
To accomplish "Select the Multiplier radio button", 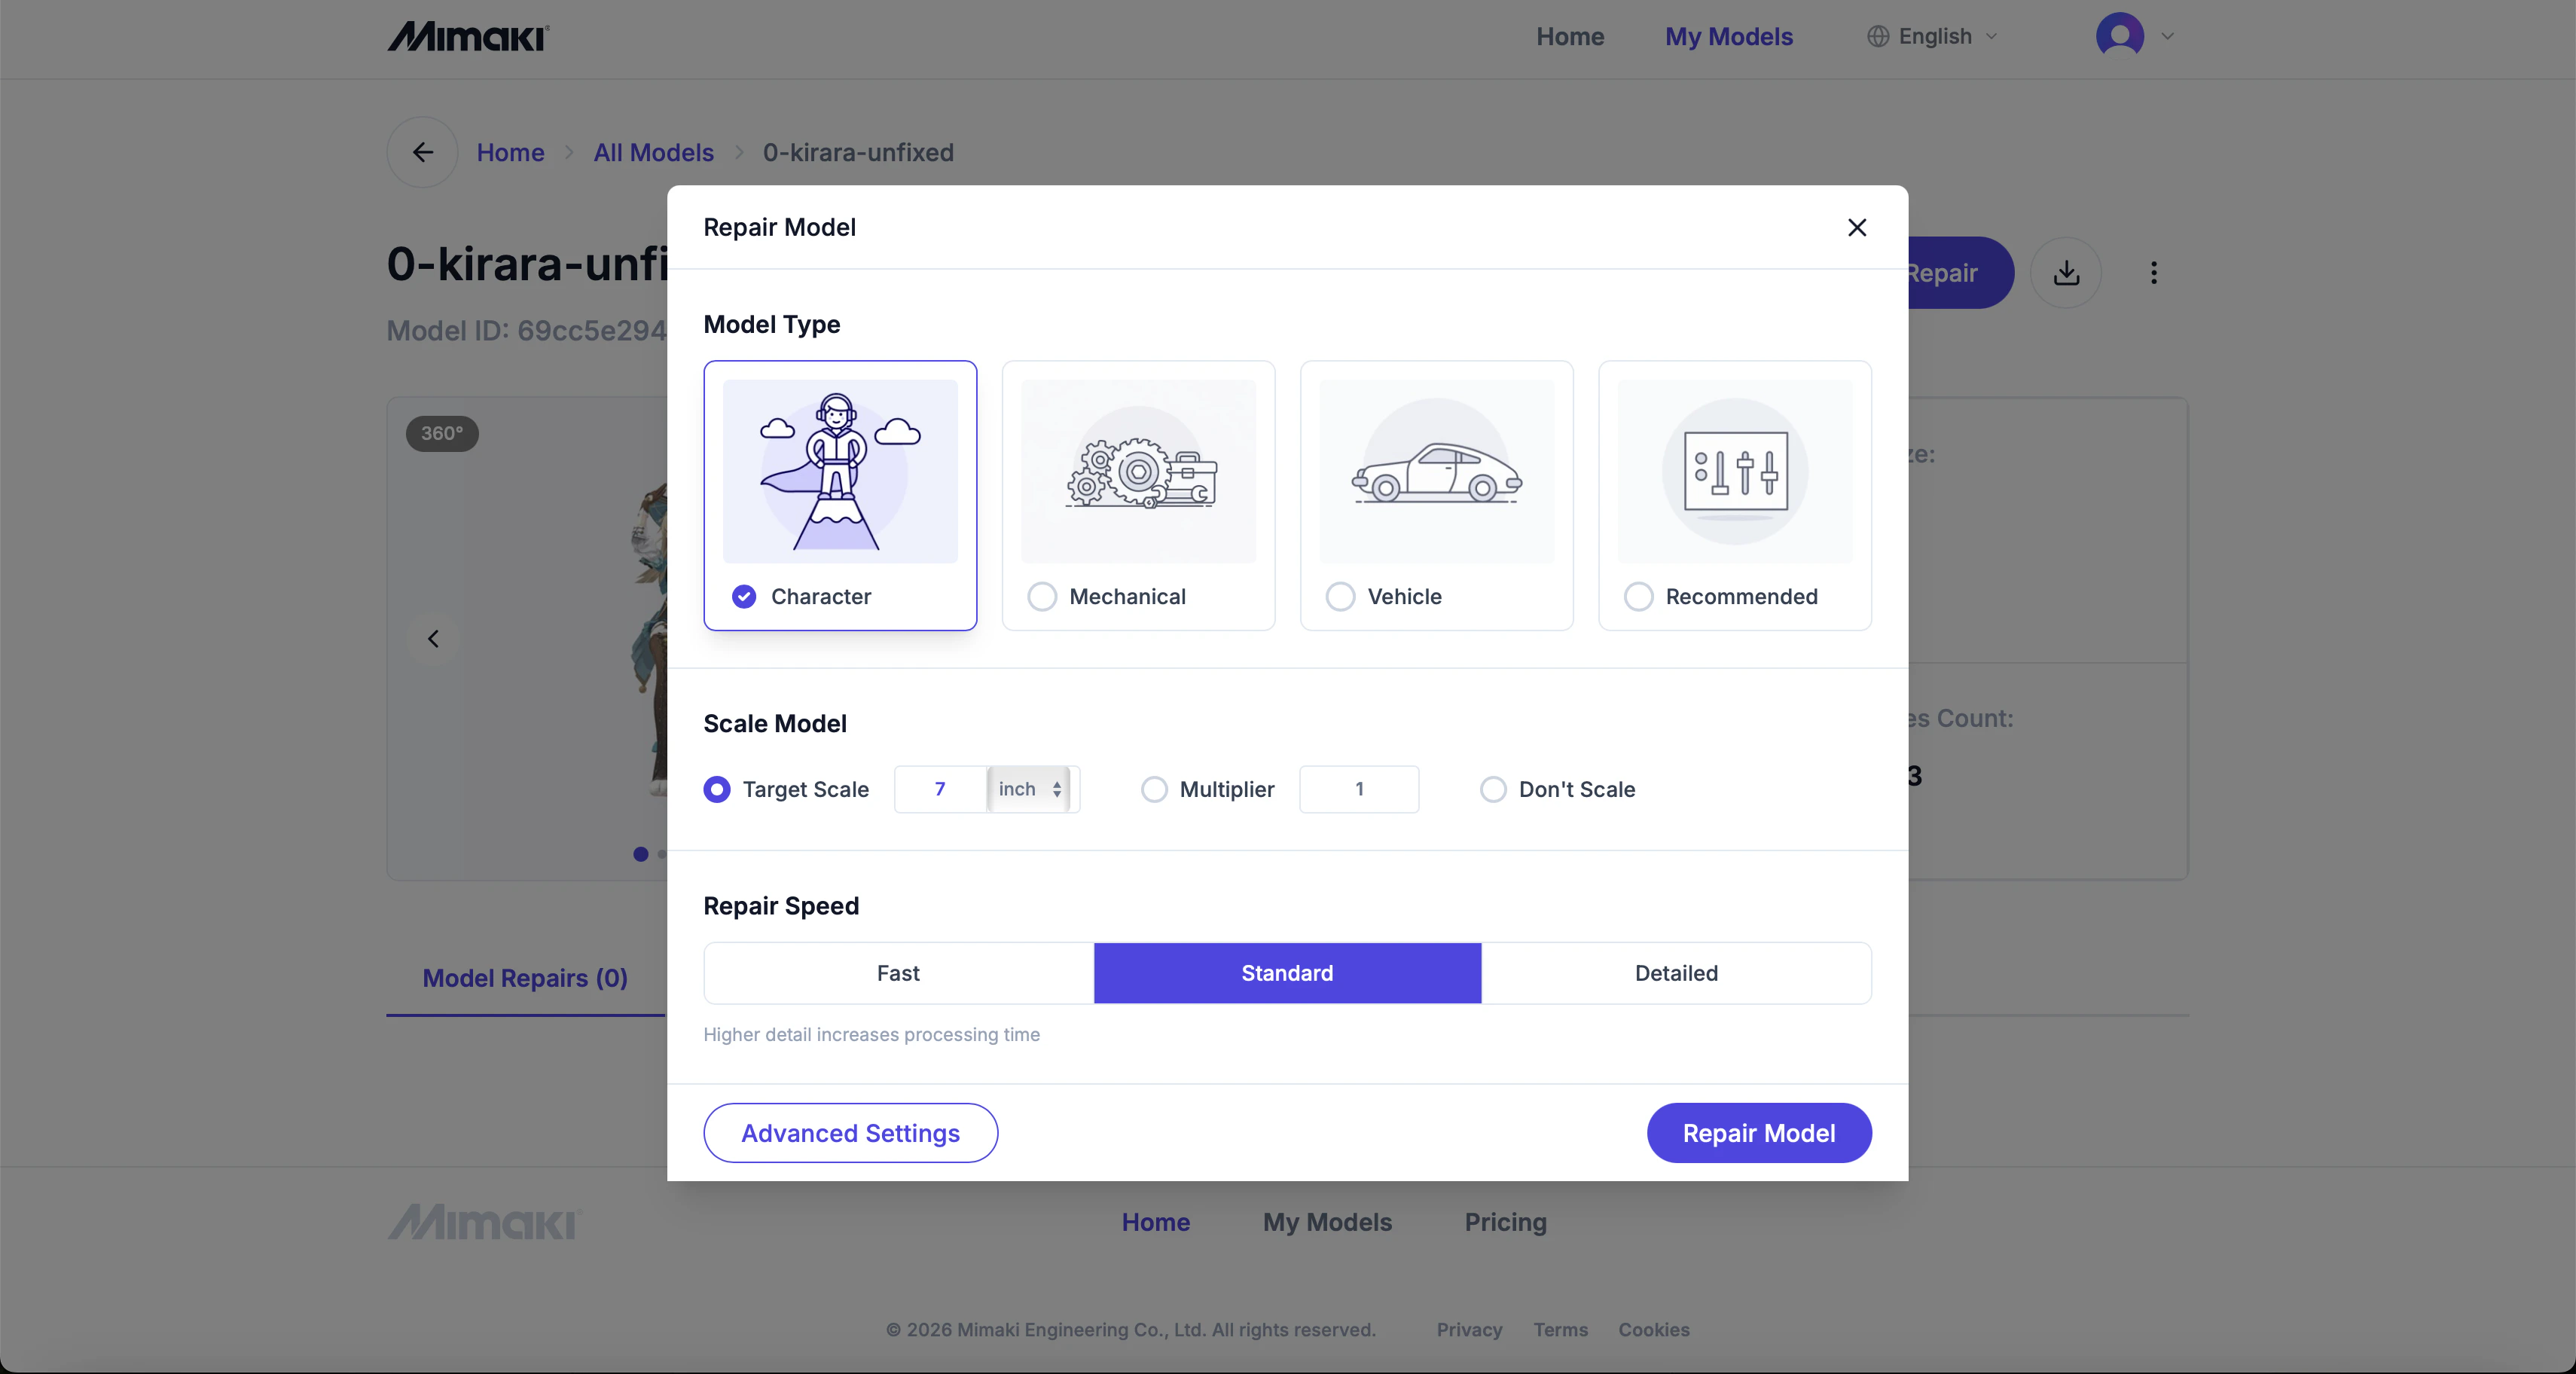I will (x=1154, y=789).
